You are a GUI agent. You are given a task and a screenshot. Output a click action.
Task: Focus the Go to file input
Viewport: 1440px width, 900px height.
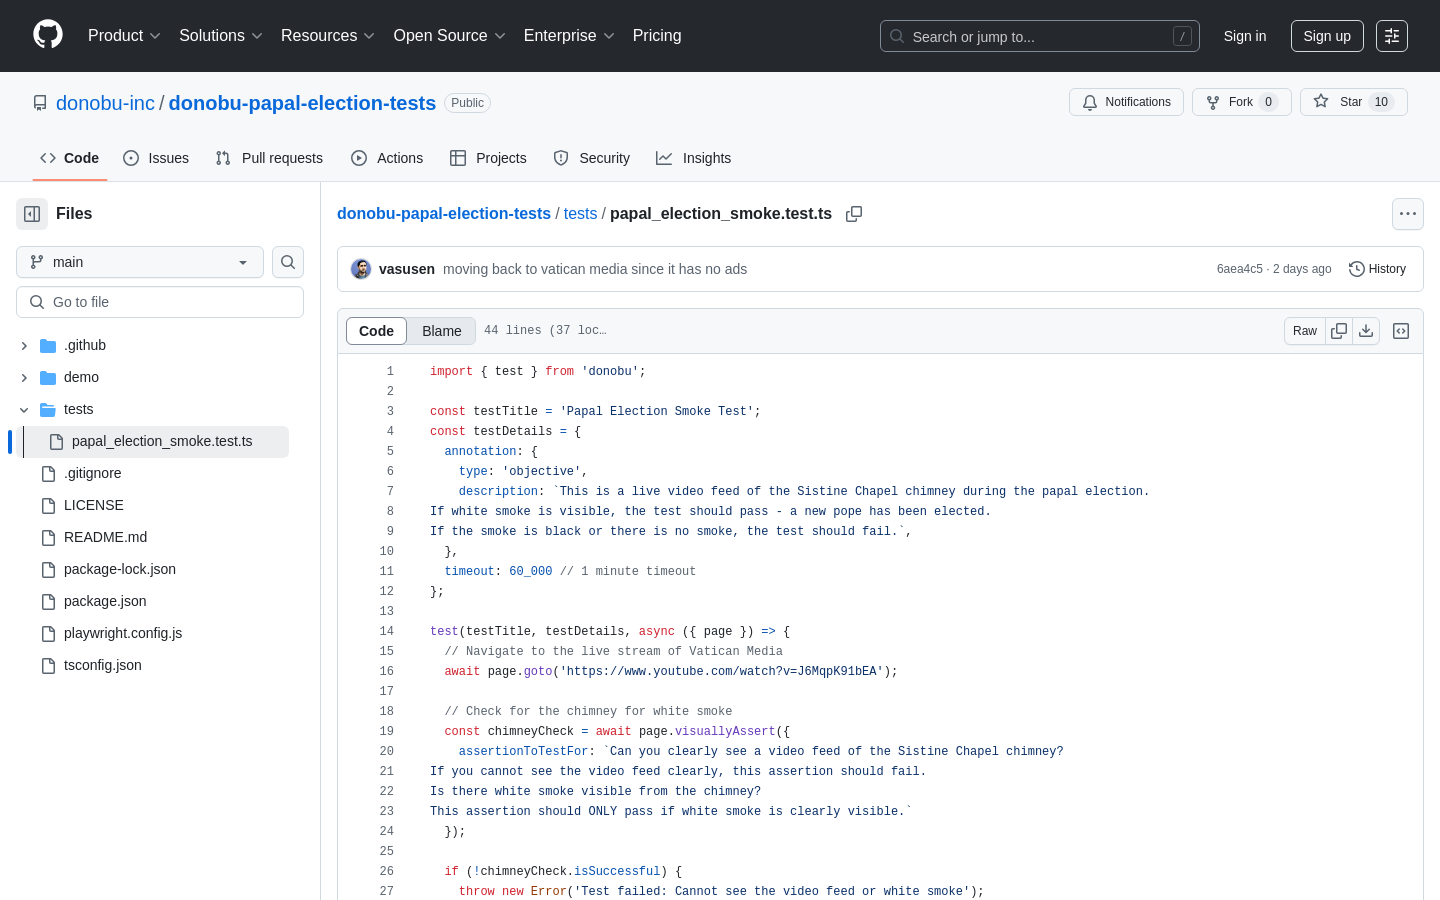160,302
